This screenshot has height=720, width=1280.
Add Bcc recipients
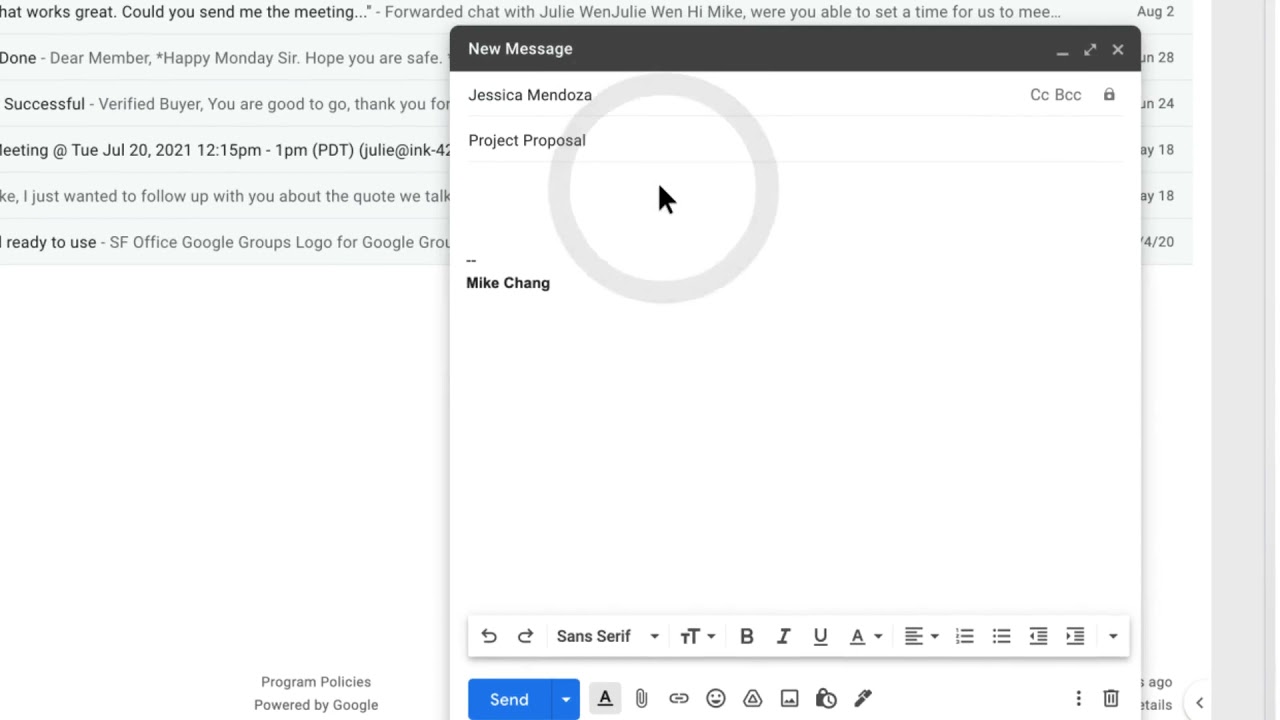(1068, 95)
